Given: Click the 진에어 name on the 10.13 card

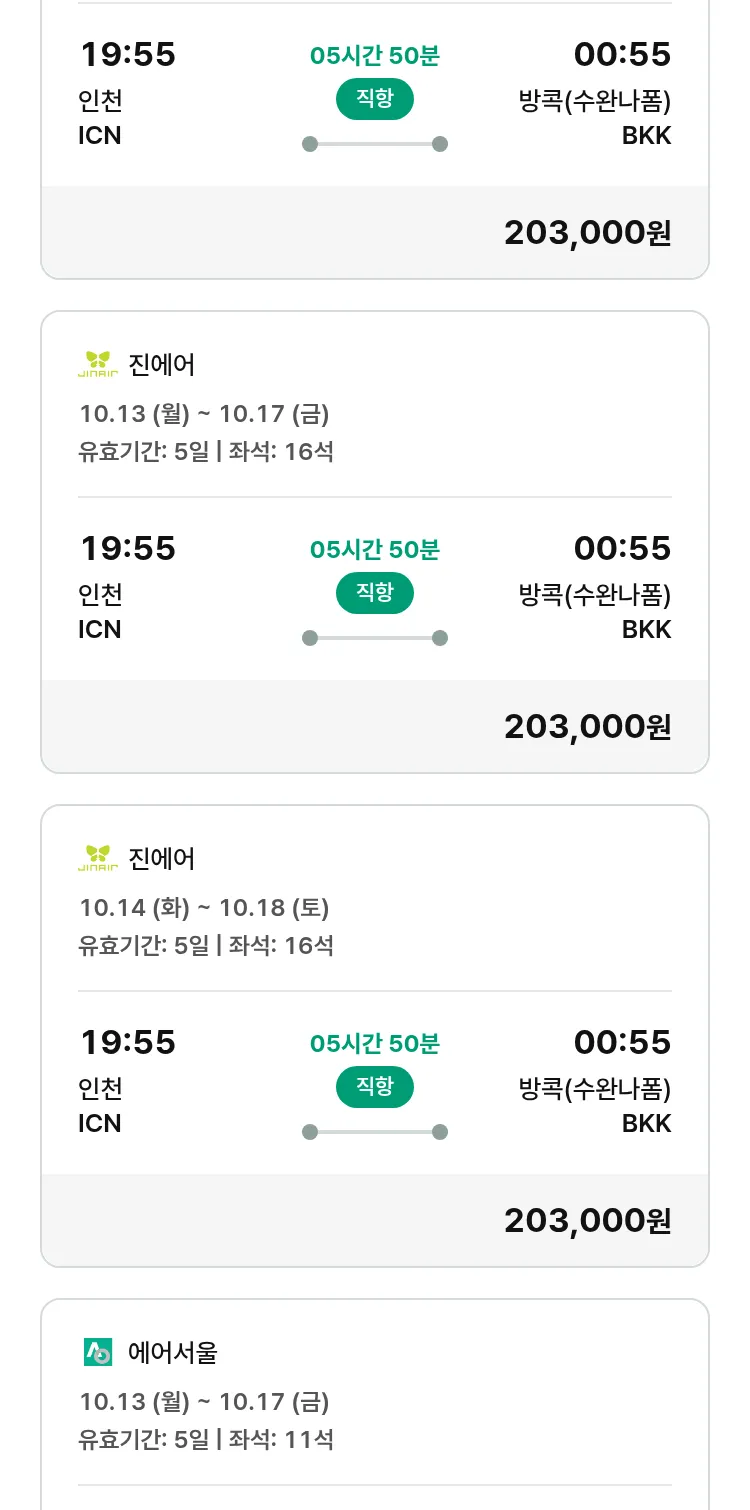Looking at the screenshot, I should point(162,365).
